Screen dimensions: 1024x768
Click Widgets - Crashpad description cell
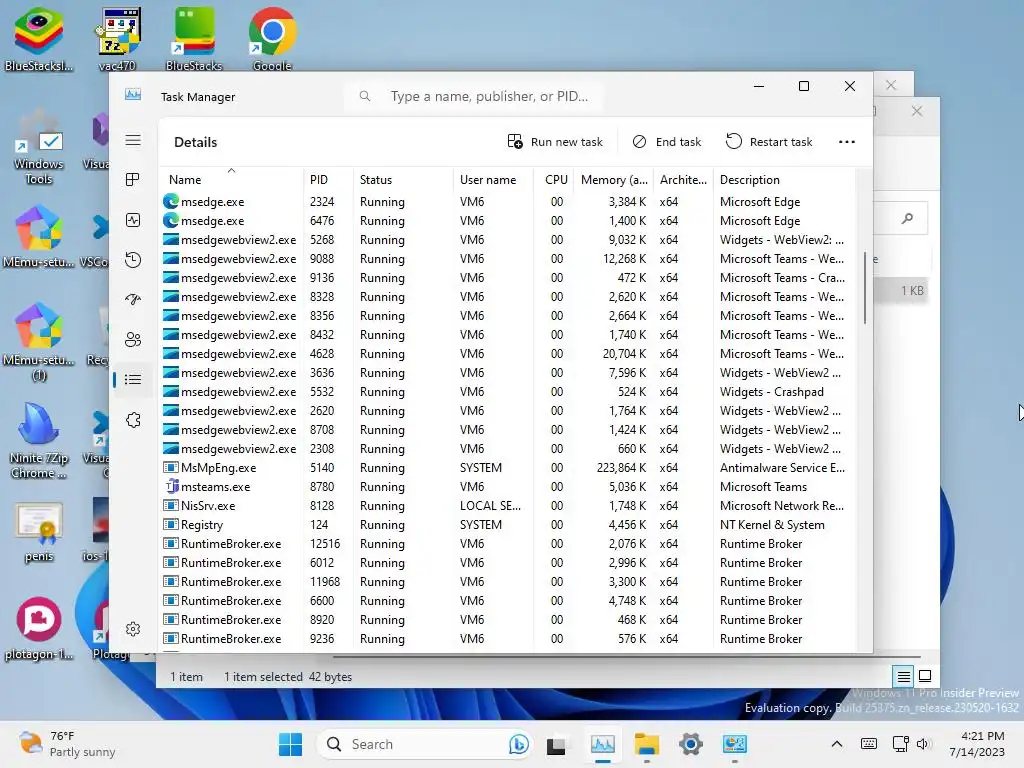771,392
